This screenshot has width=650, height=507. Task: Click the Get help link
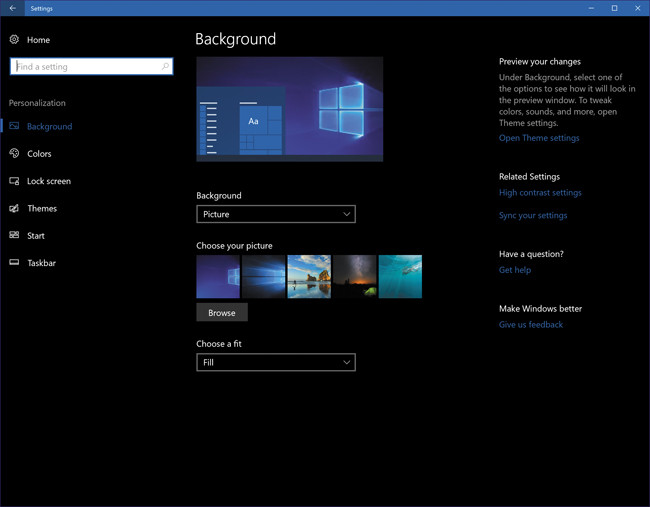(x=514, y=270)
